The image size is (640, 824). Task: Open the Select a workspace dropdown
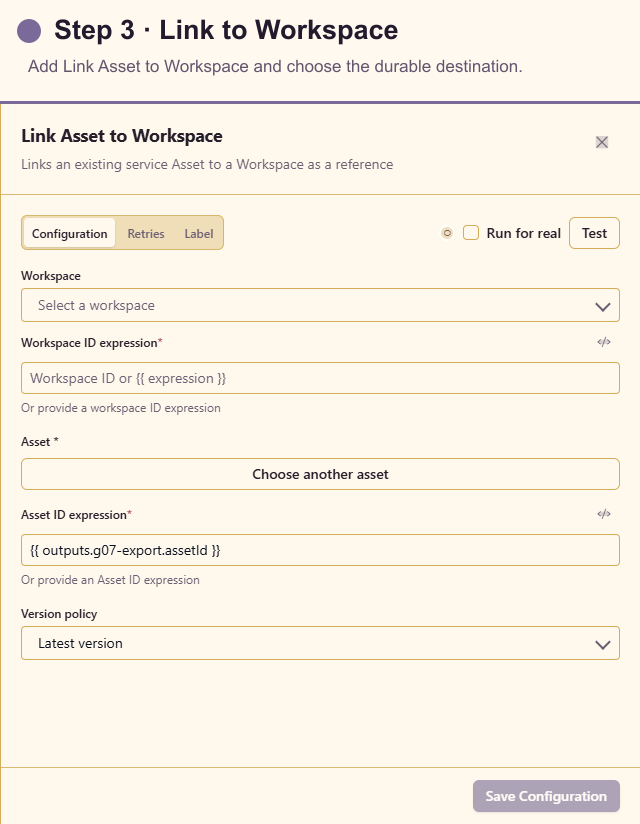coord(321,305)
